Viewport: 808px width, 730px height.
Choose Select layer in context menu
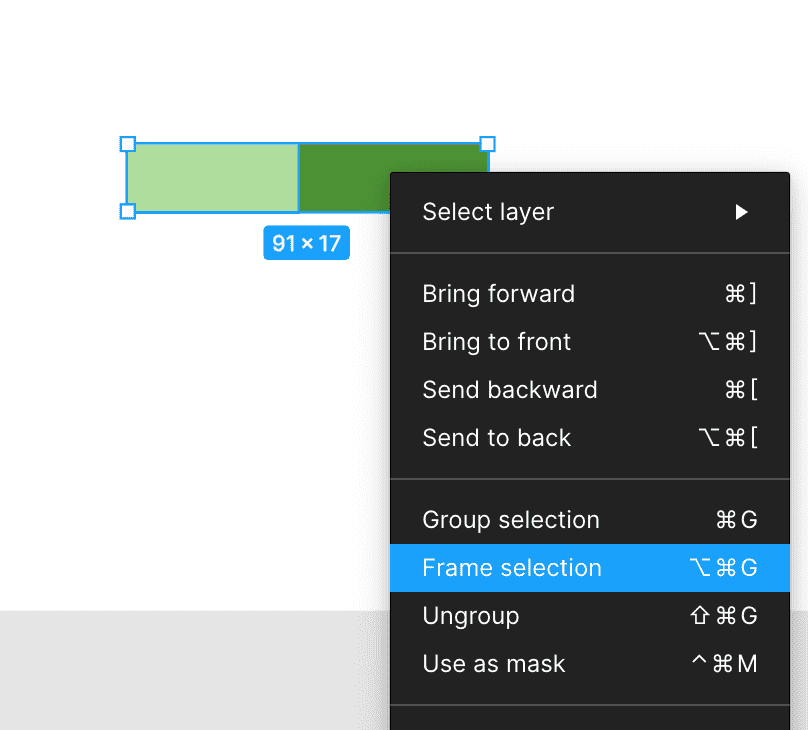click(488, 212)
